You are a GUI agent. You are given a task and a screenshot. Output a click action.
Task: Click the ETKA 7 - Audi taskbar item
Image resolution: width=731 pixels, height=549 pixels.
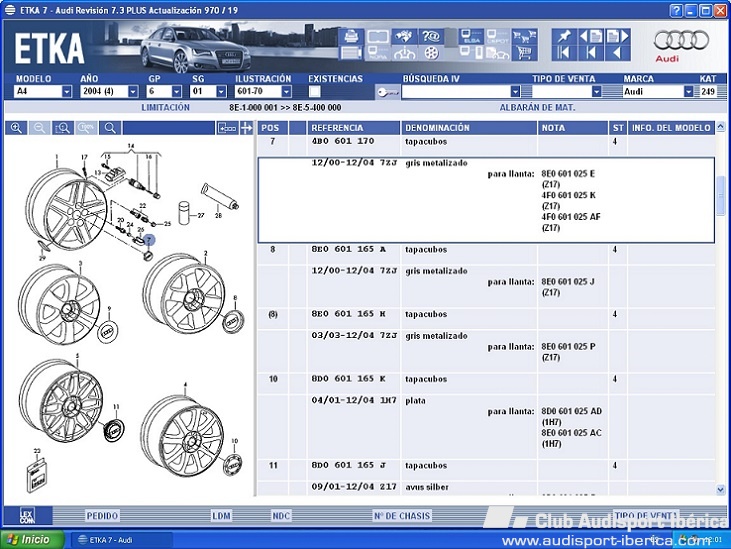pos(121,540)
